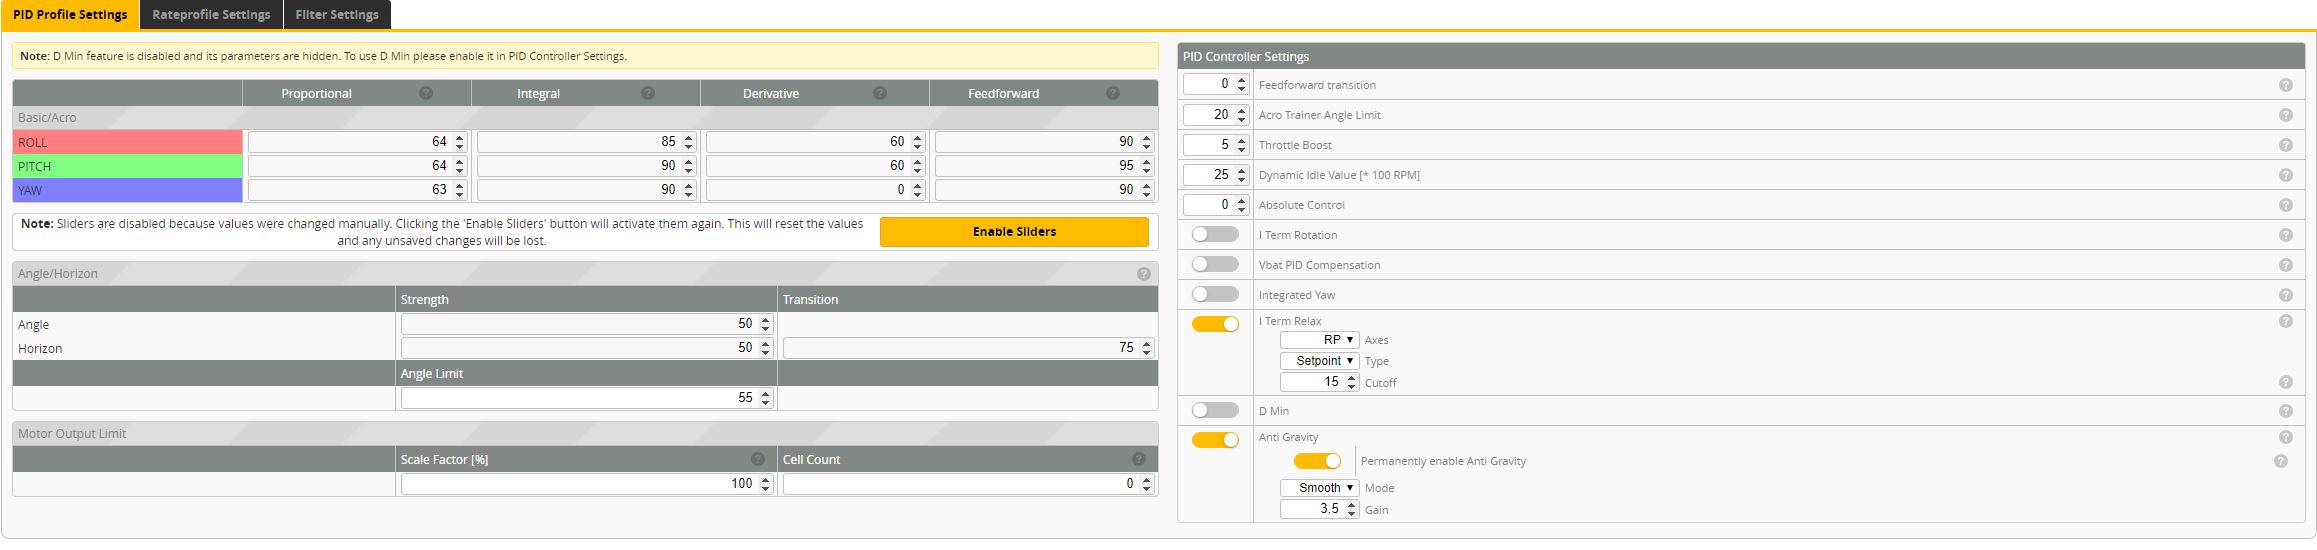Switch to Rateprofile Settings tab
The image size is (2317, 550).
[211, 15]
